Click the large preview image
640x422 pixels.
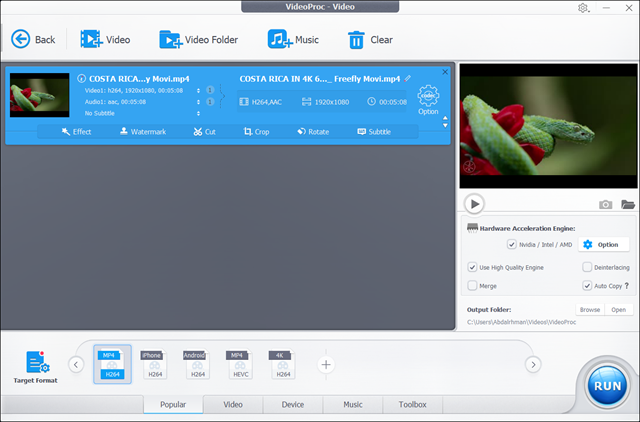(x=548, y=126)
